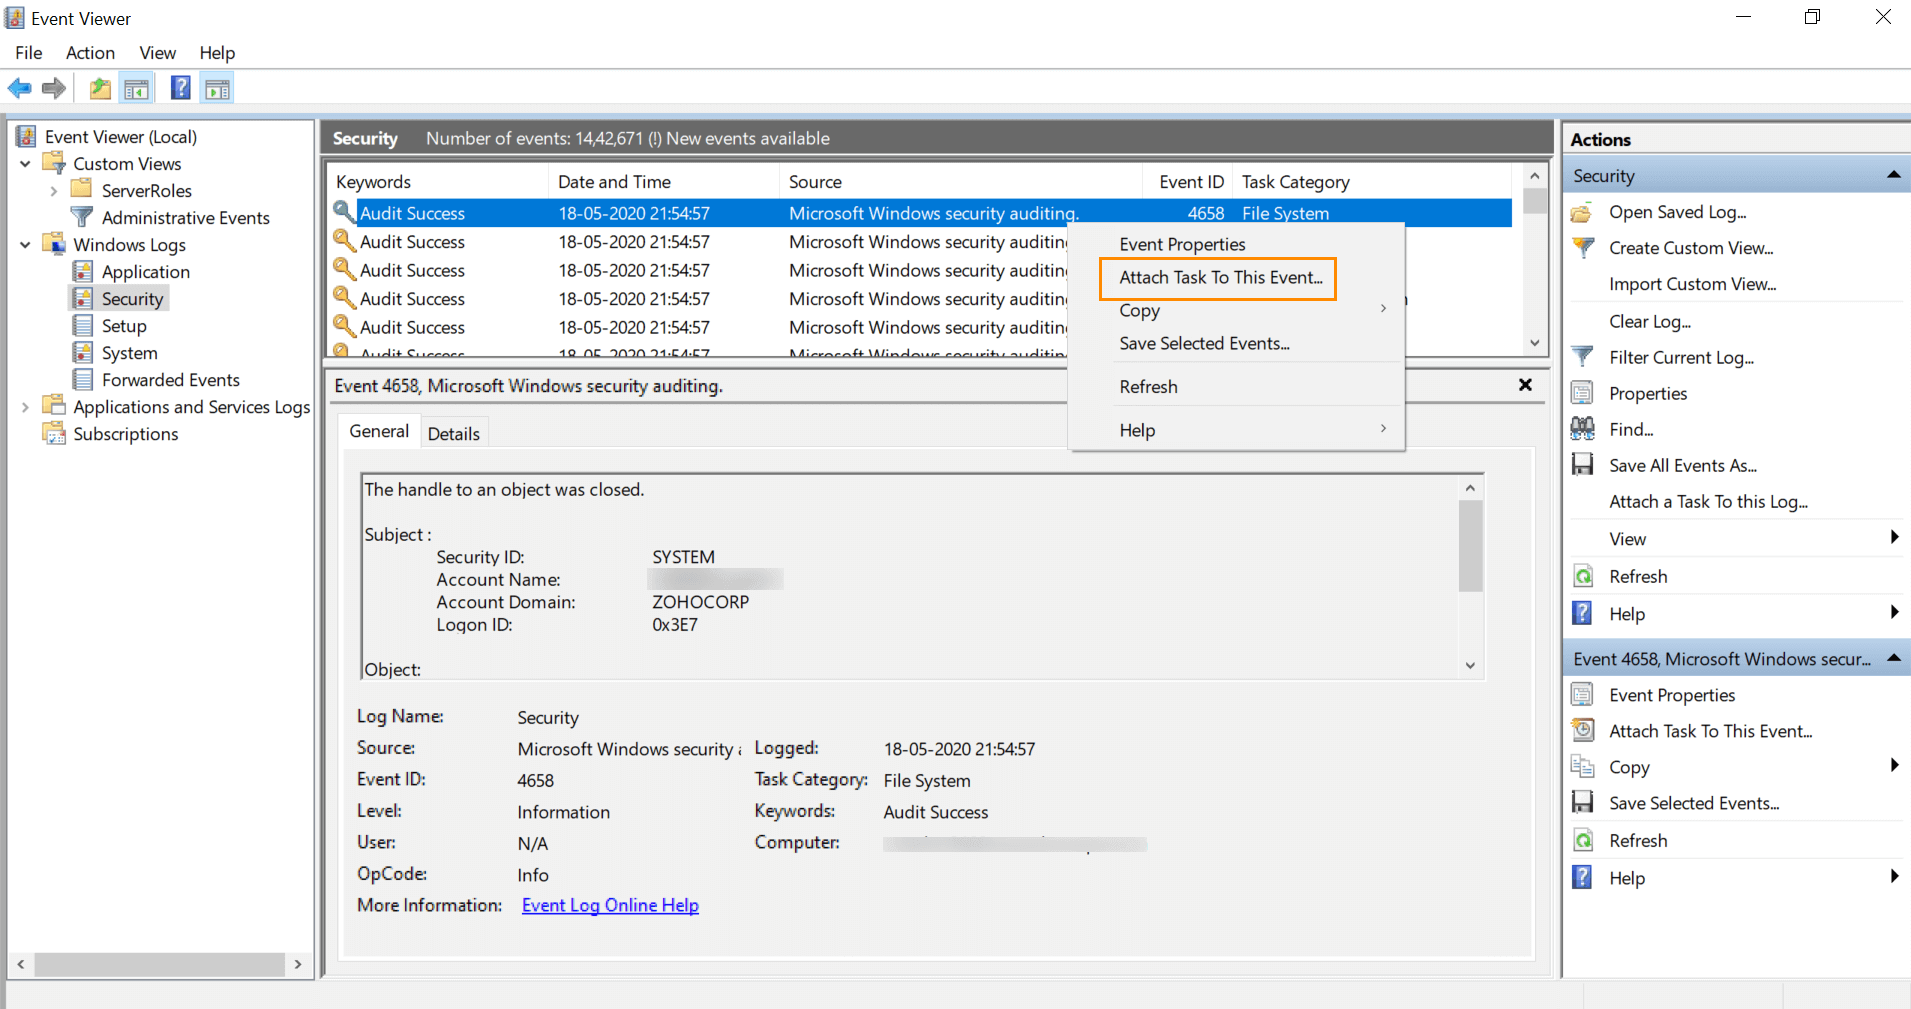Screen dimensions: 1911x1009
Task: Toggle the show/hide console tree toolbar icon
Action: 137,87
